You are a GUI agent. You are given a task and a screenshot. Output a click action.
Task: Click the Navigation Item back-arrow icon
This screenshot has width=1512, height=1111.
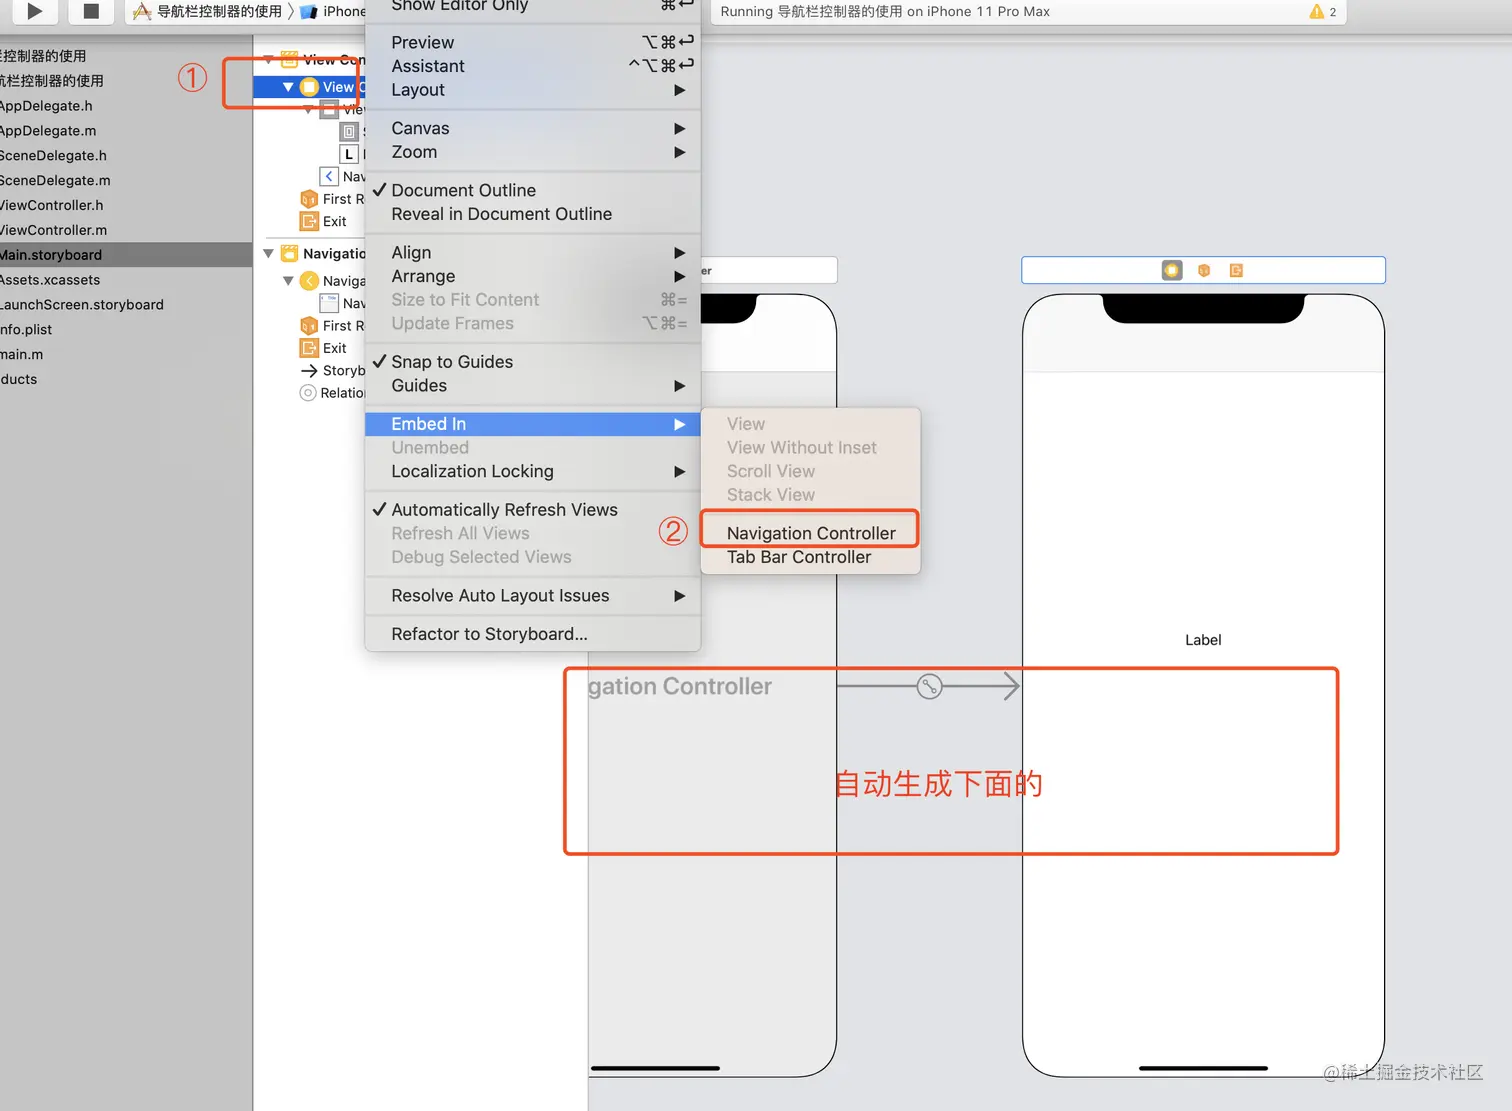(328, 176)
